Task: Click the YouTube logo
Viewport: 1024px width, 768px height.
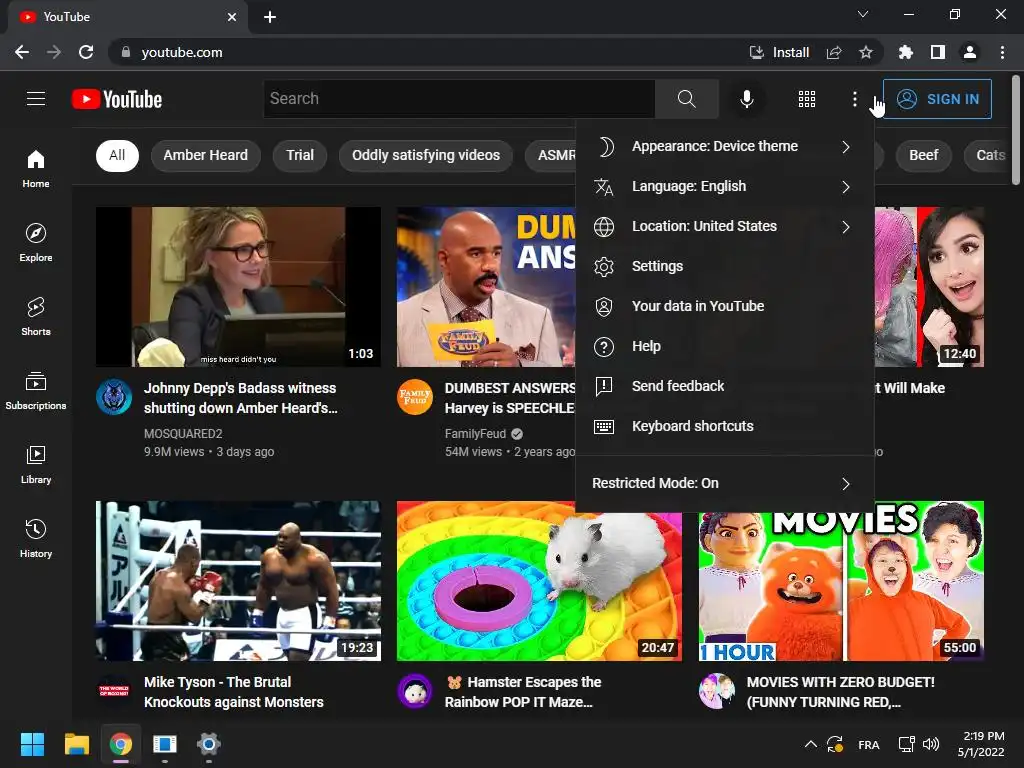Action: tap(117, 99)
